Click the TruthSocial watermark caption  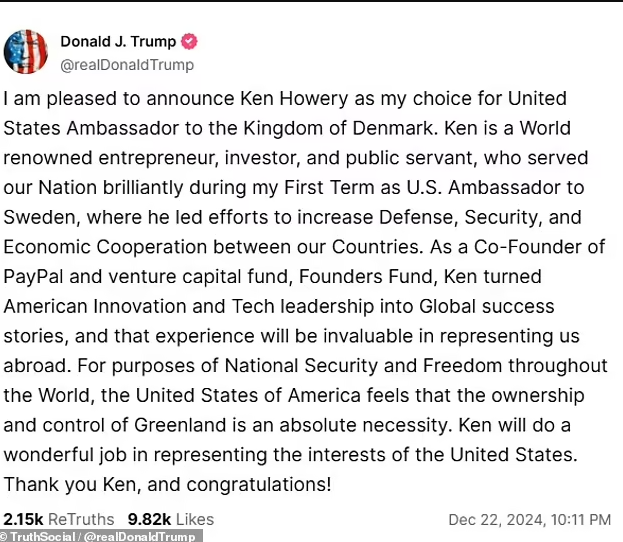click(101, 536)
